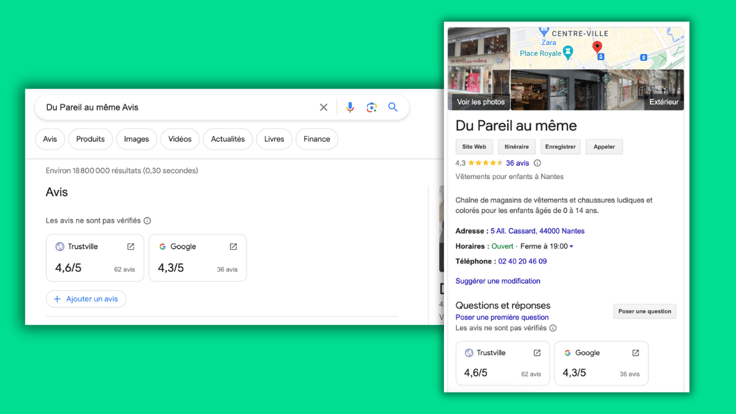Click the Google 4,3/5 rating in the business panel
This screenshot has height=414, width=736.
click(x=574, y=373)
